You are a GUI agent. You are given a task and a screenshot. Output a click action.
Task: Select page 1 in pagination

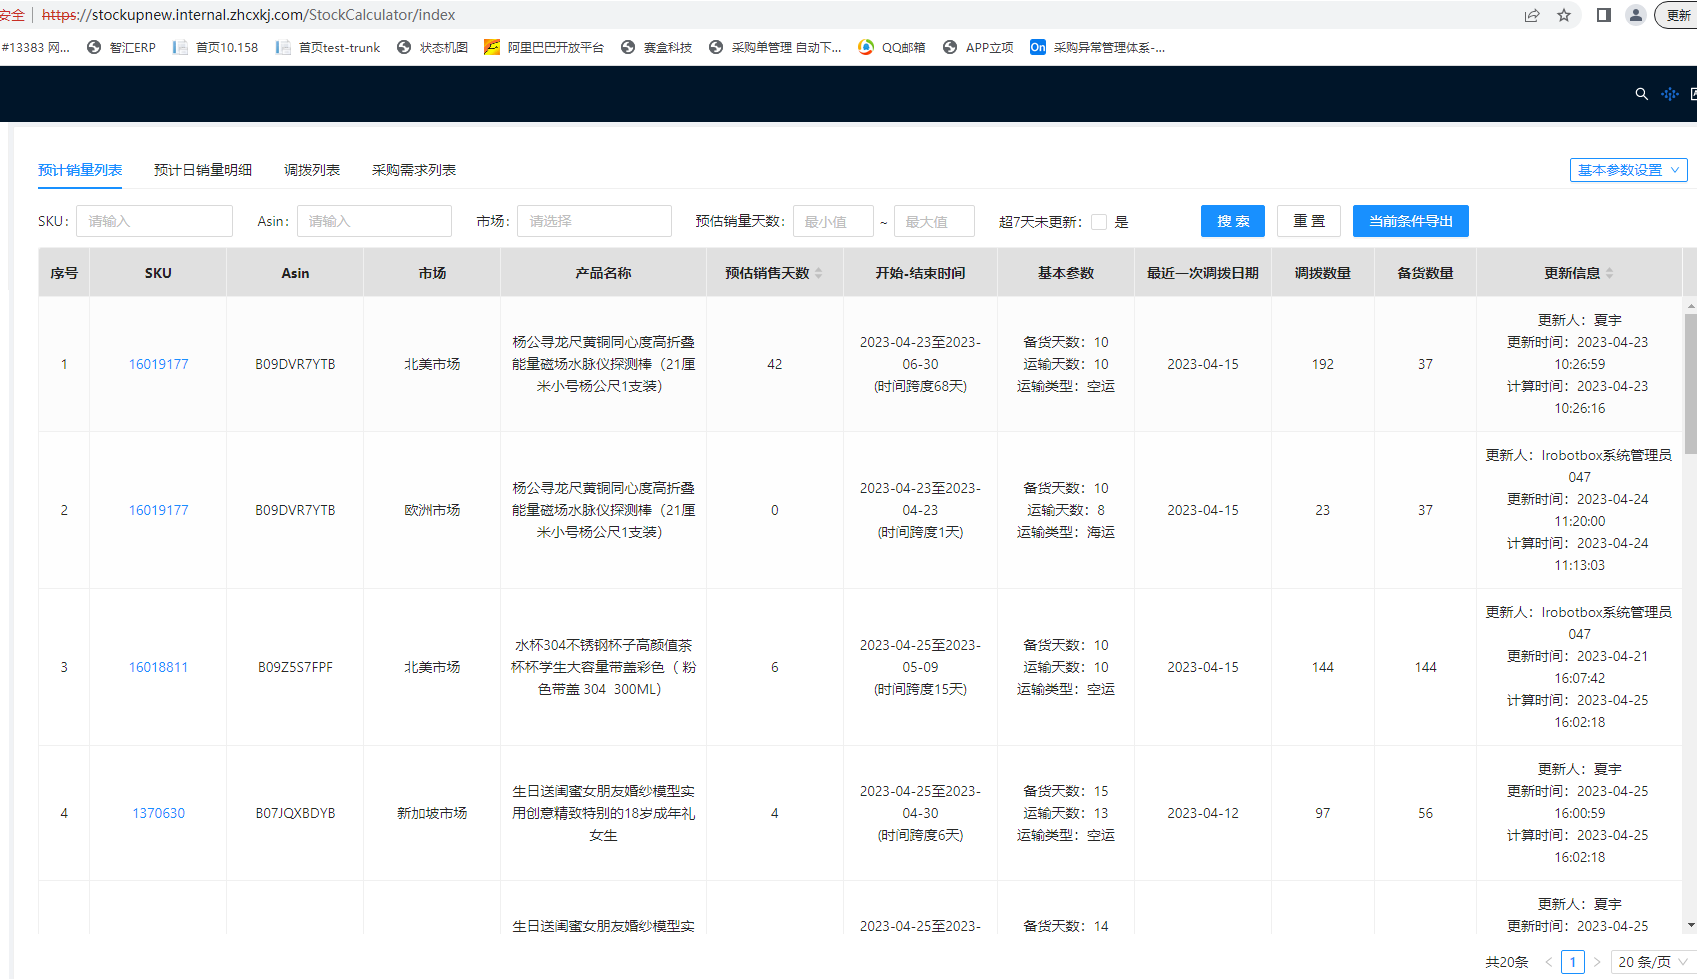coord(1573,962)
